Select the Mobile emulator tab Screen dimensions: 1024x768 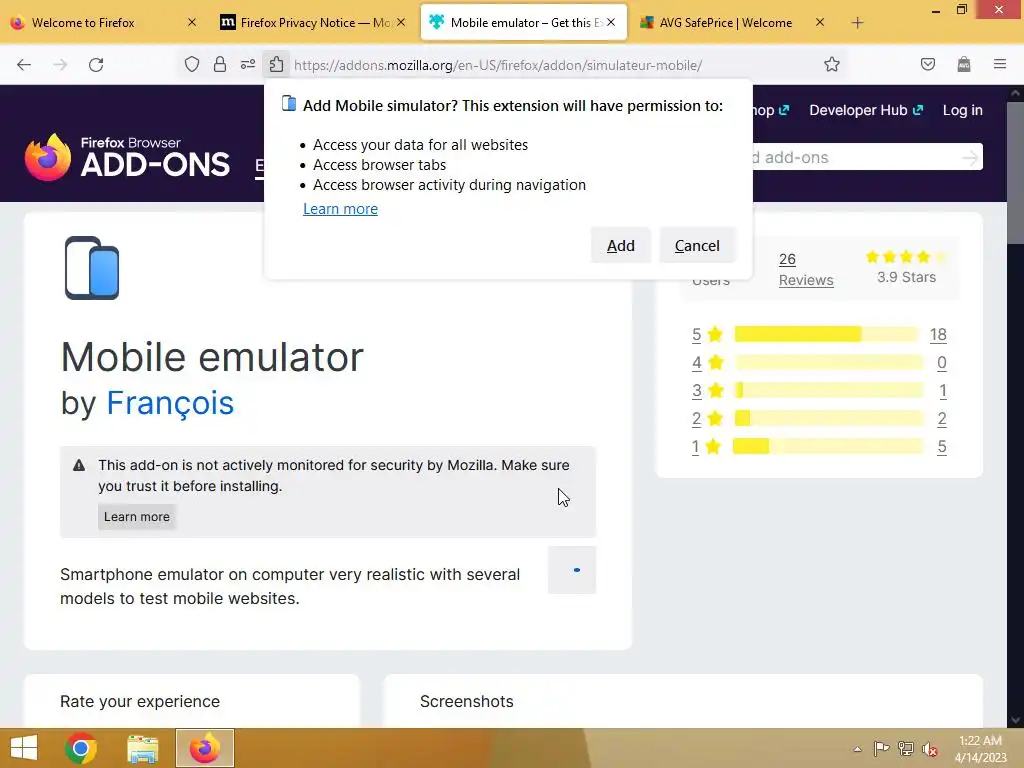point(523,22)
